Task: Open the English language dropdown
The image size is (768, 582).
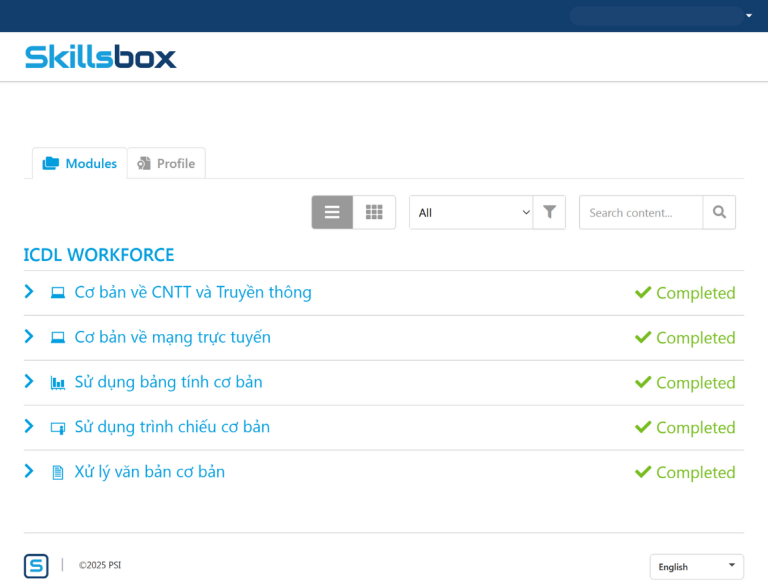Action: click(696, 566)
